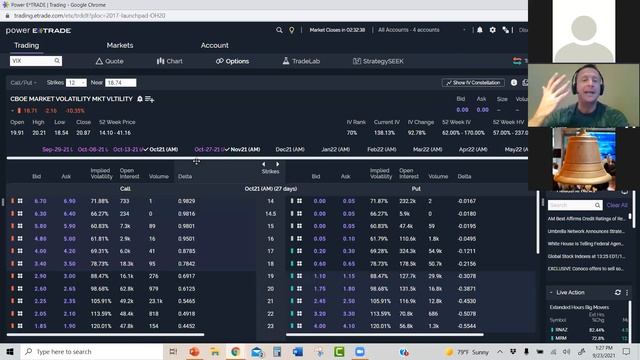The height and width of the screenshot is (360, 640).
Task: Open All Accounts selector dropdown
Action: (422, 30)
